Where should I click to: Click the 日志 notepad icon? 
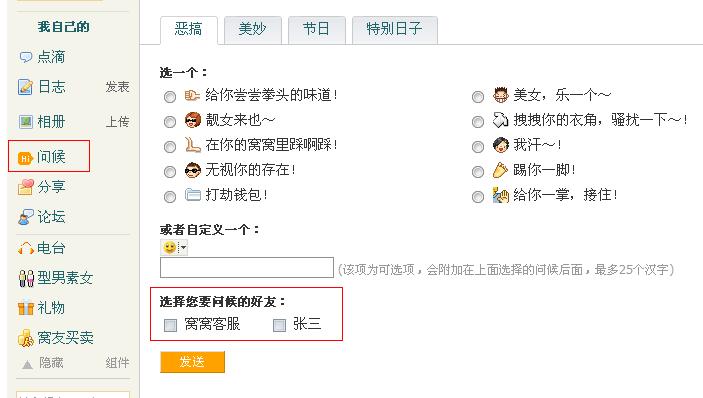26,87
